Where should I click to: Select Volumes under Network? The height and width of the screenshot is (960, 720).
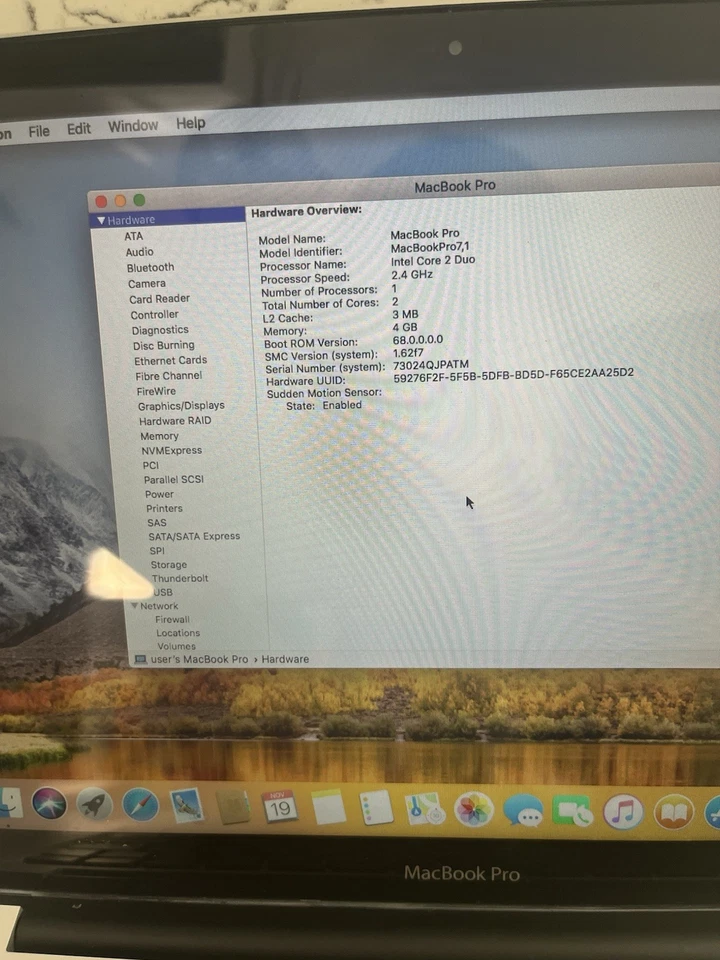[x=176, y=647]
